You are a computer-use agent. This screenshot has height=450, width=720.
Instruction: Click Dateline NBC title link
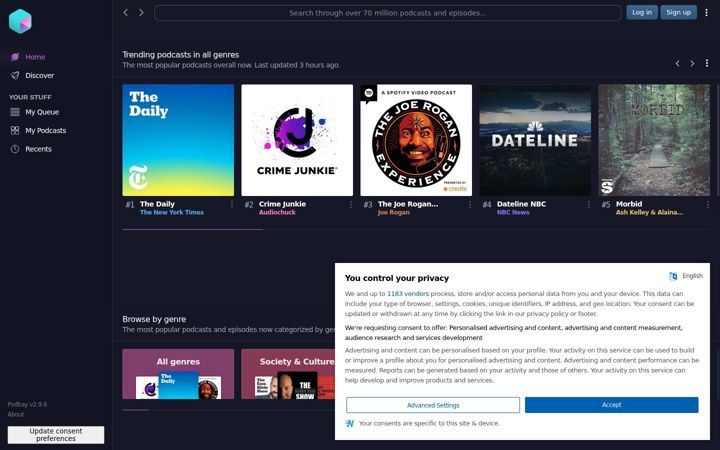click(x=521, y=204)
